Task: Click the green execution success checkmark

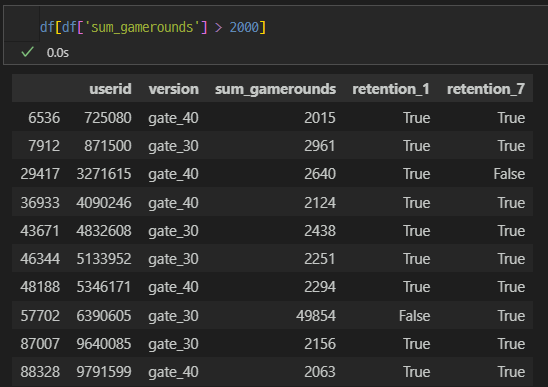Action: pyautogui.click(x=27, y=52)
